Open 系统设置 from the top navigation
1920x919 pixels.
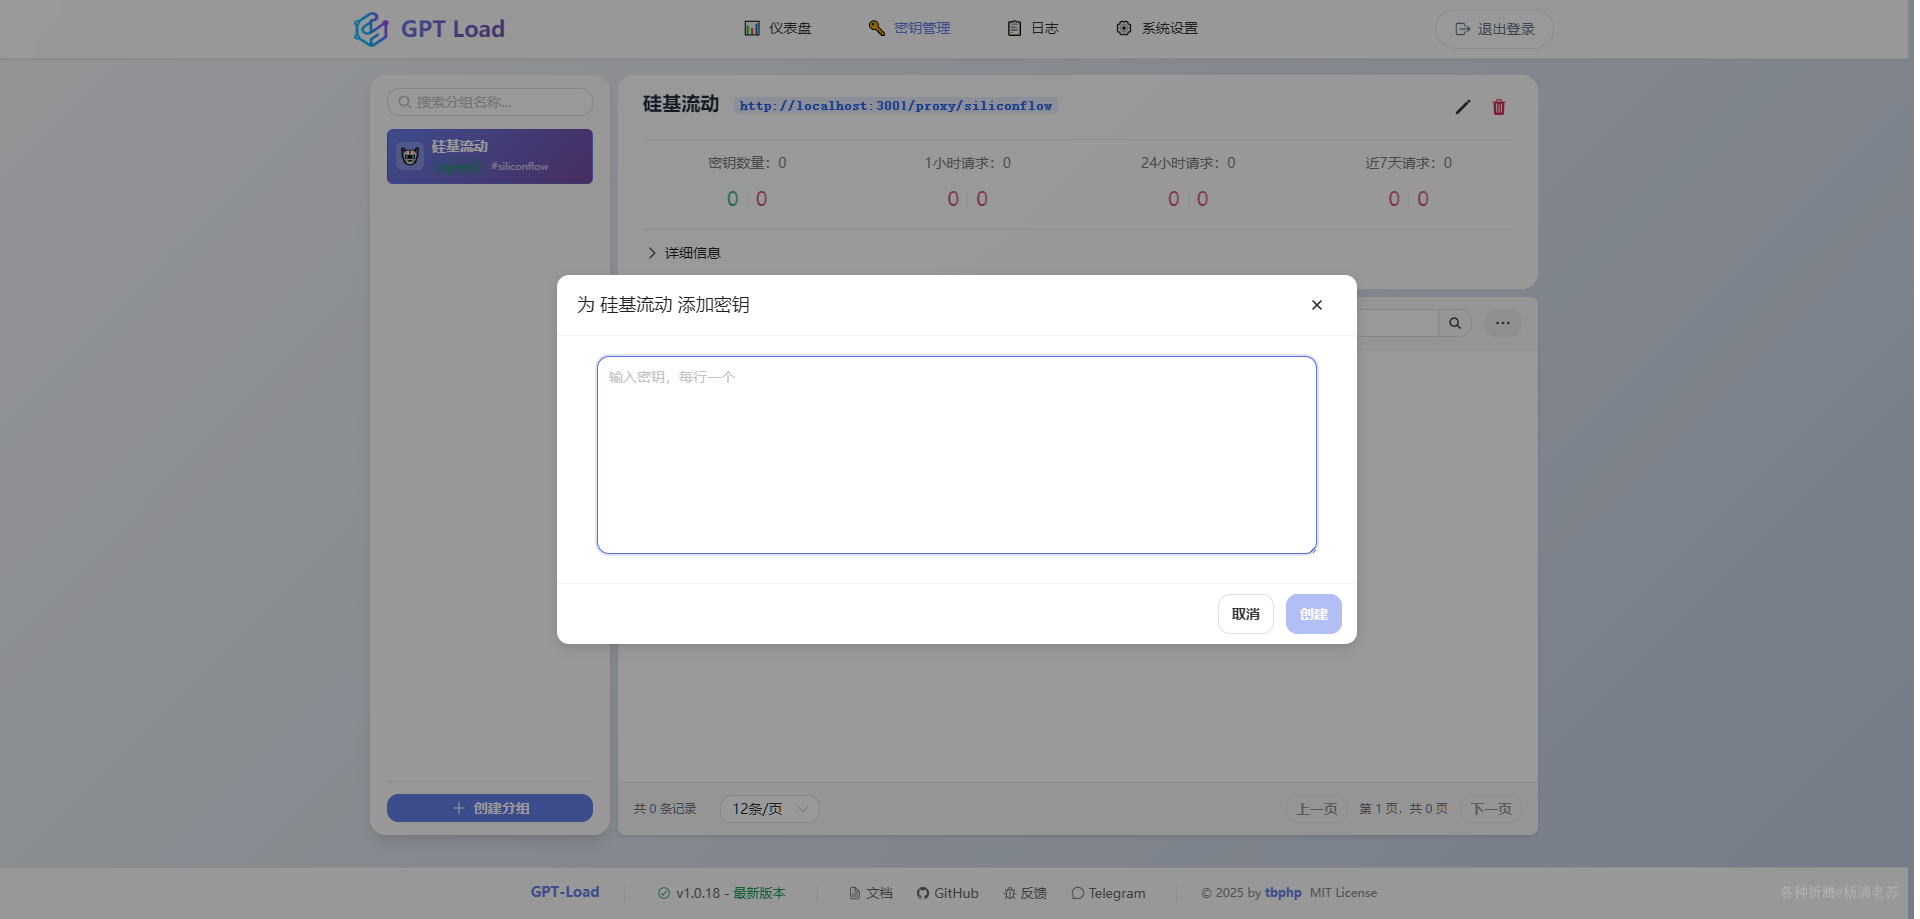click(x=1157, y=28)
